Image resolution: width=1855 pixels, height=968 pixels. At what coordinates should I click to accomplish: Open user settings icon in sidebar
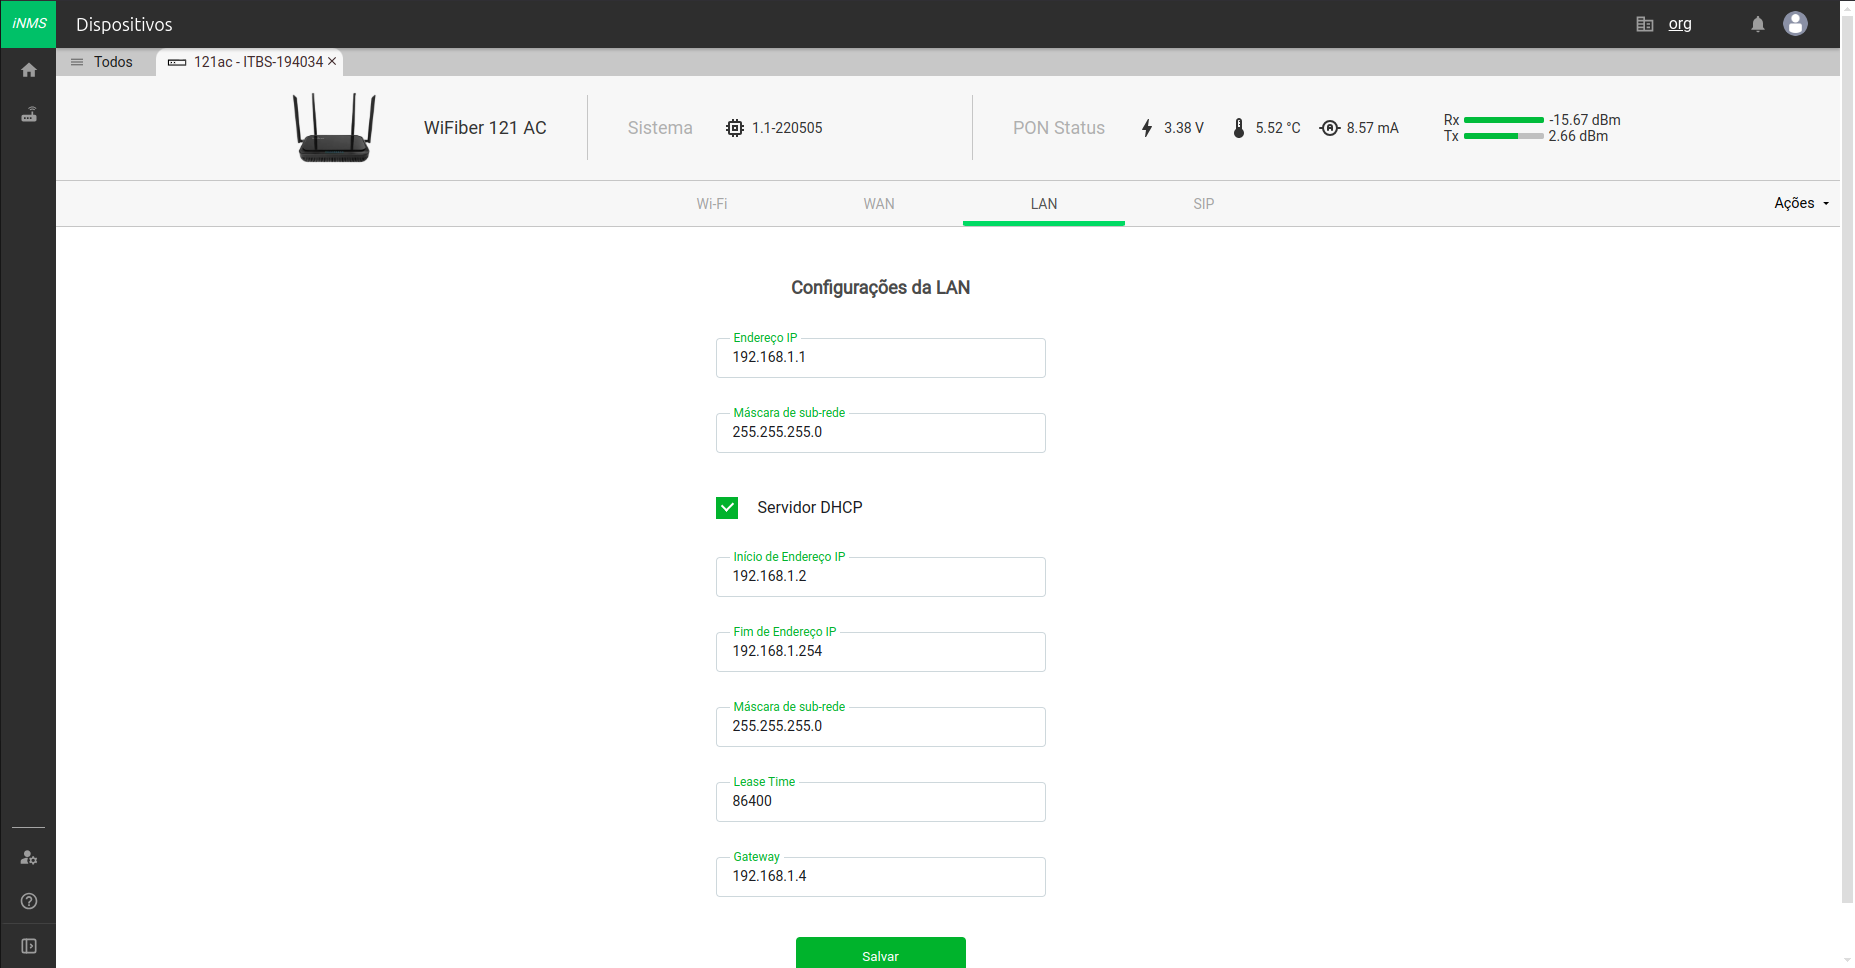(29, 858)
